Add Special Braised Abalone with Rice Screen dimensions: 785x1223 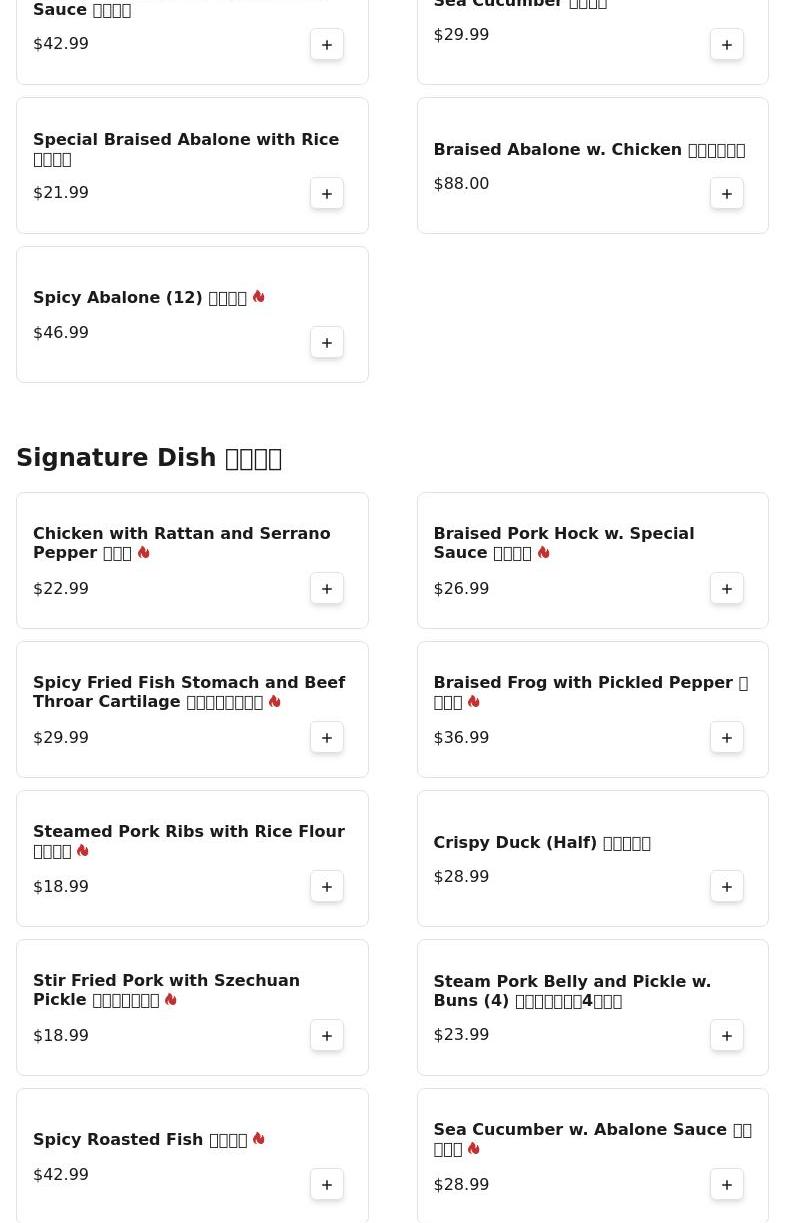[x=327, y=194]
